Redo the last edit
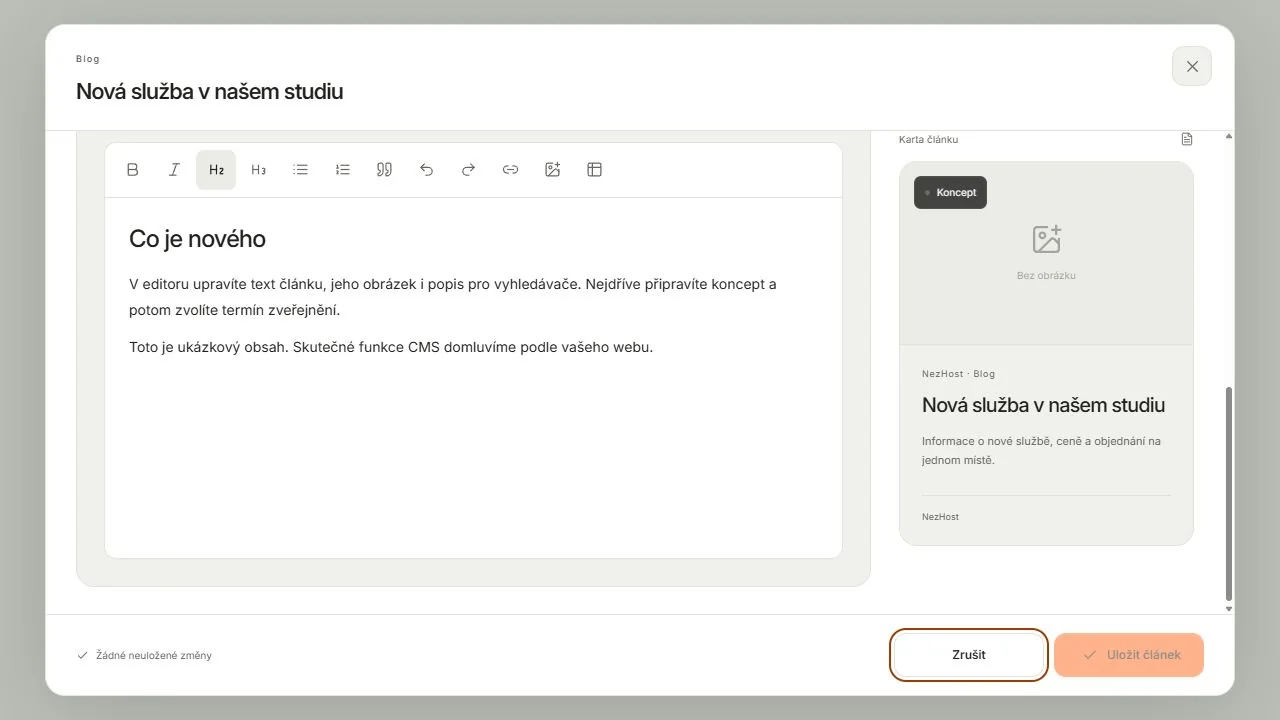This screenshot has height=720, width=1280. click(x=468, y=170)
